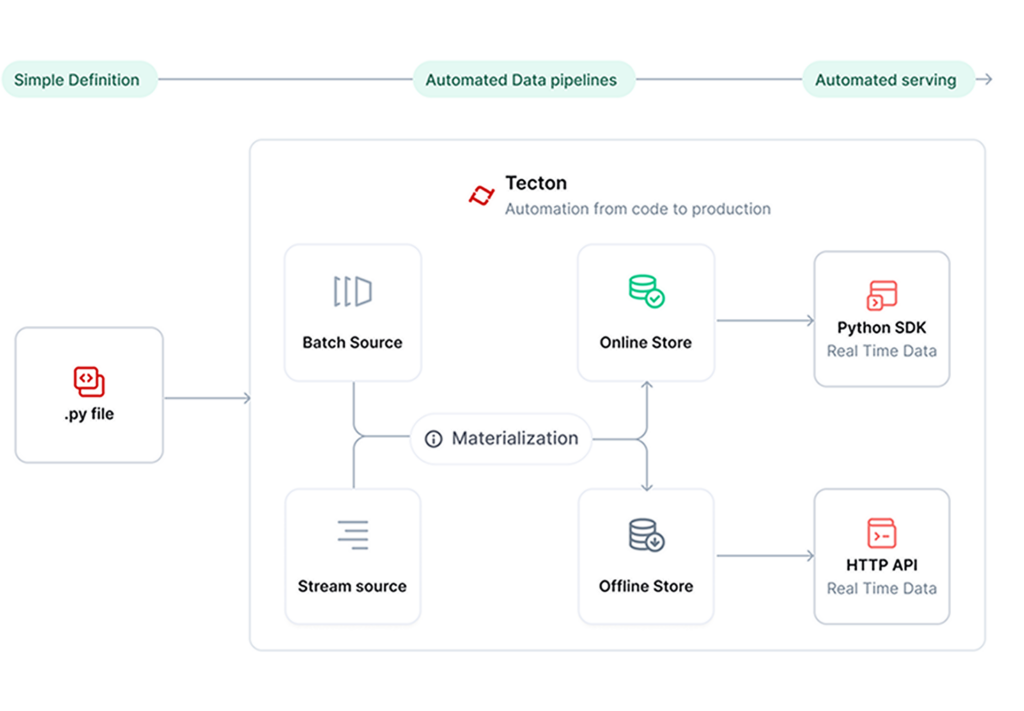Click the Batch Source icon

[352, 292]
